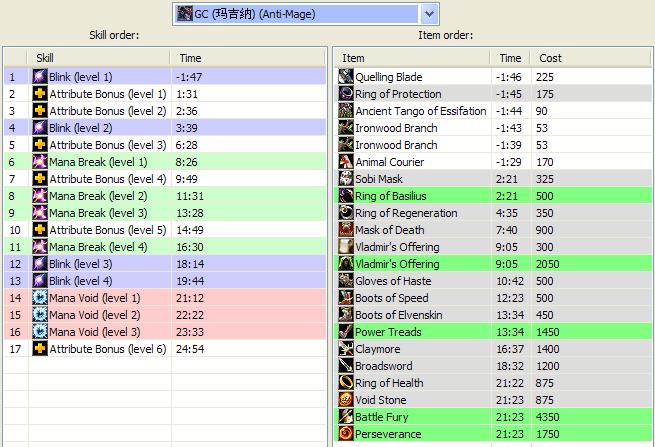This screenshot has width=655, height=447.
Task: Open the hero selection dropdown arrow
Action: coord(430,13)
